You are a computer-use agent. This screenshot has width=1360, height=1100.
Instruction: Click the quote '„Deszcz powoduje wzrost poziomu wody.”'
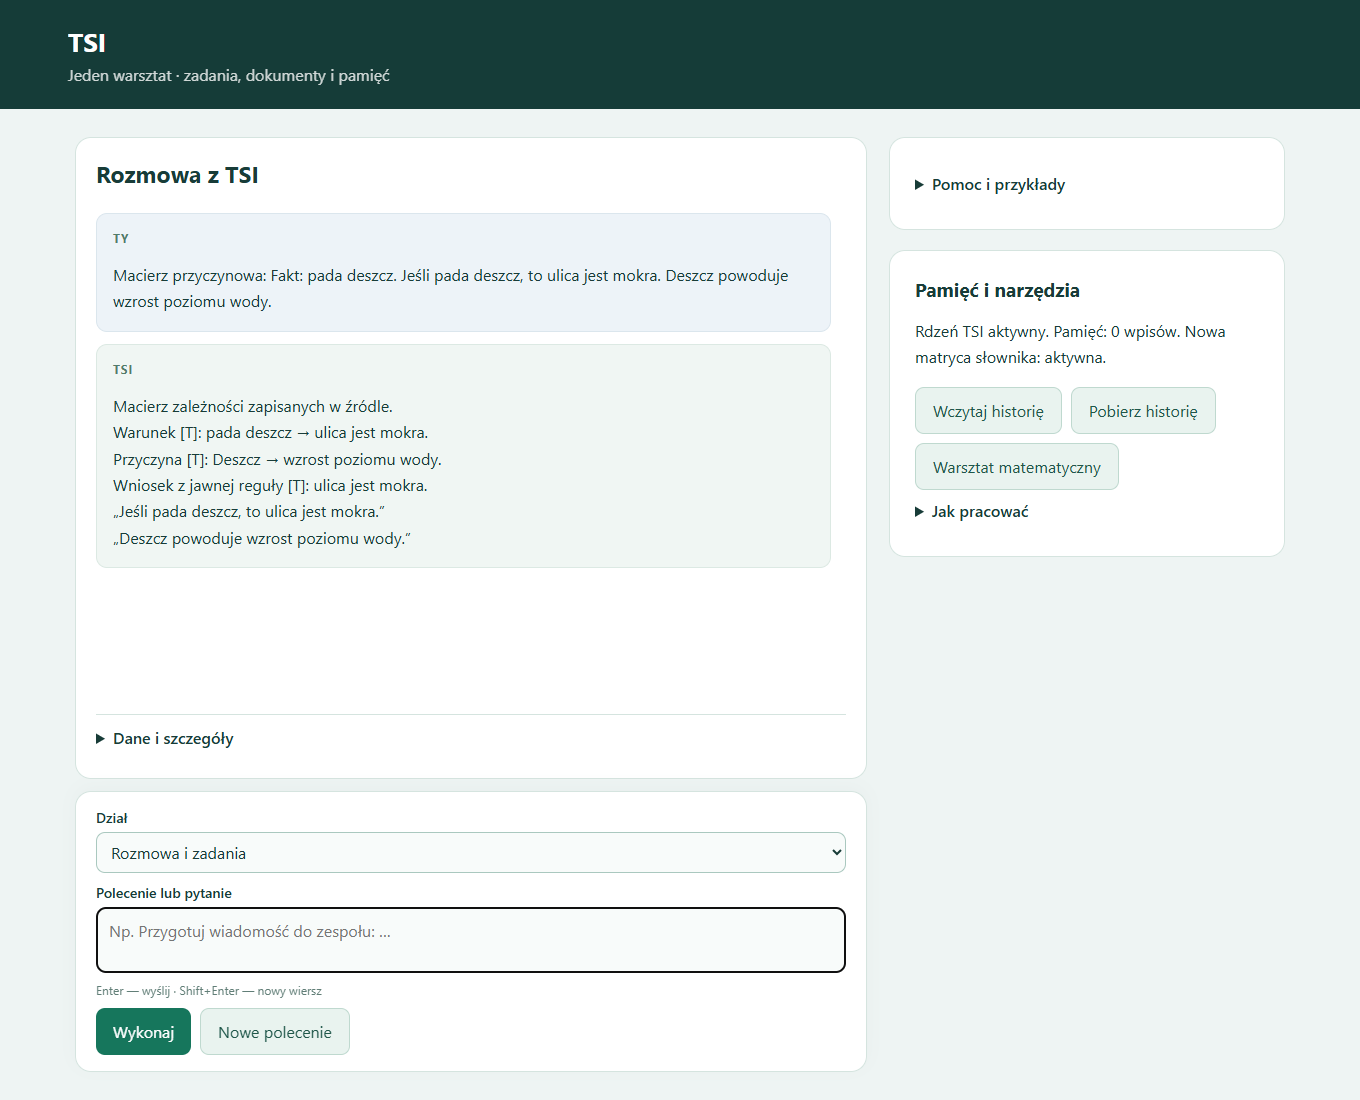pos(262,539)
